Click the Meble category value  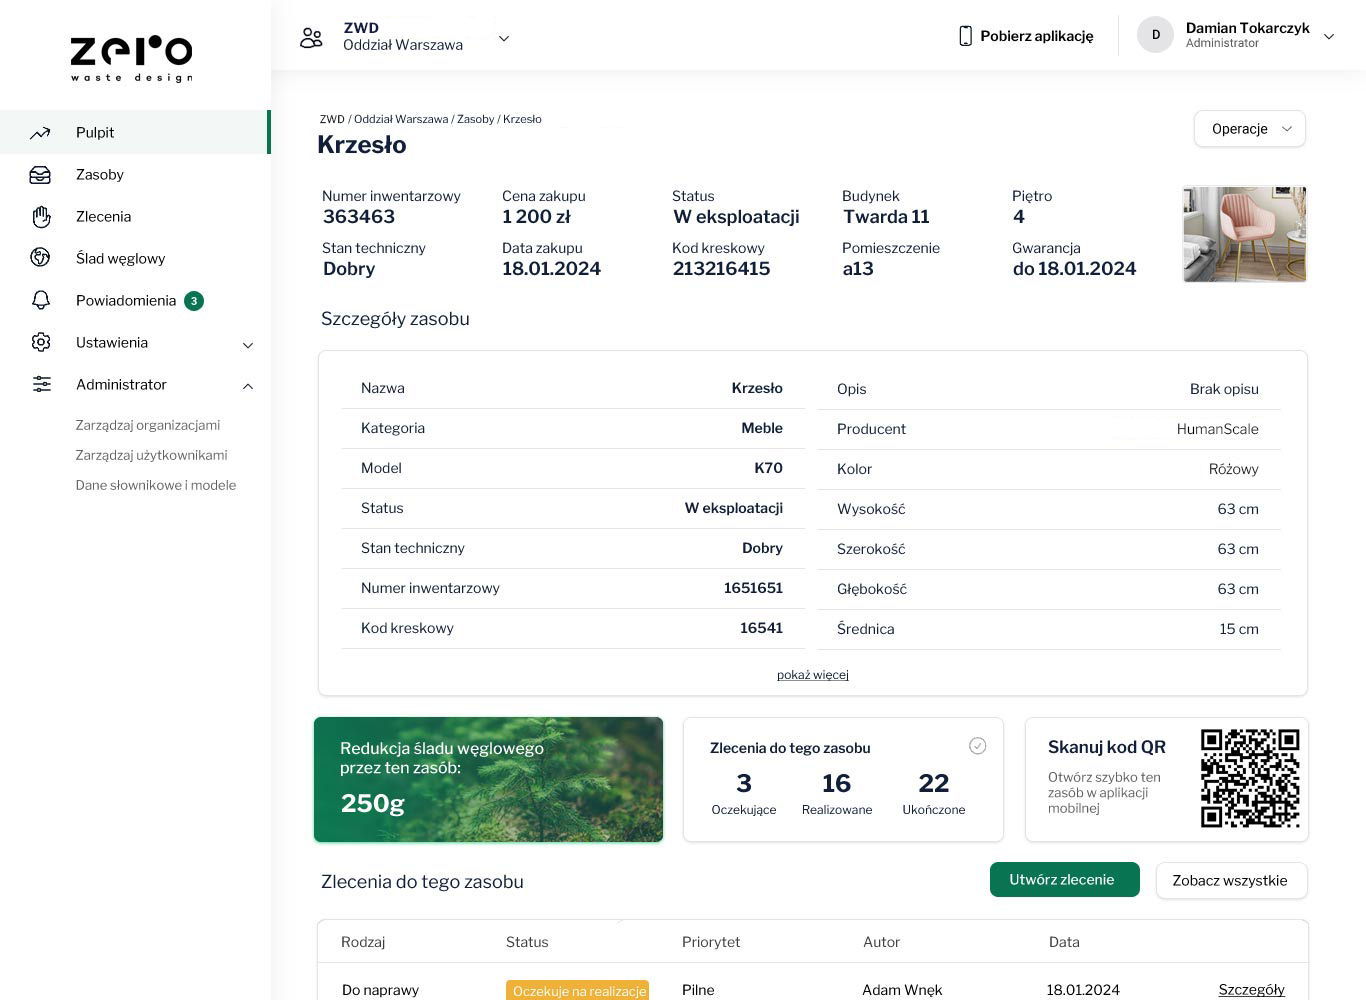pyautogui.click(x=762, y=428)
